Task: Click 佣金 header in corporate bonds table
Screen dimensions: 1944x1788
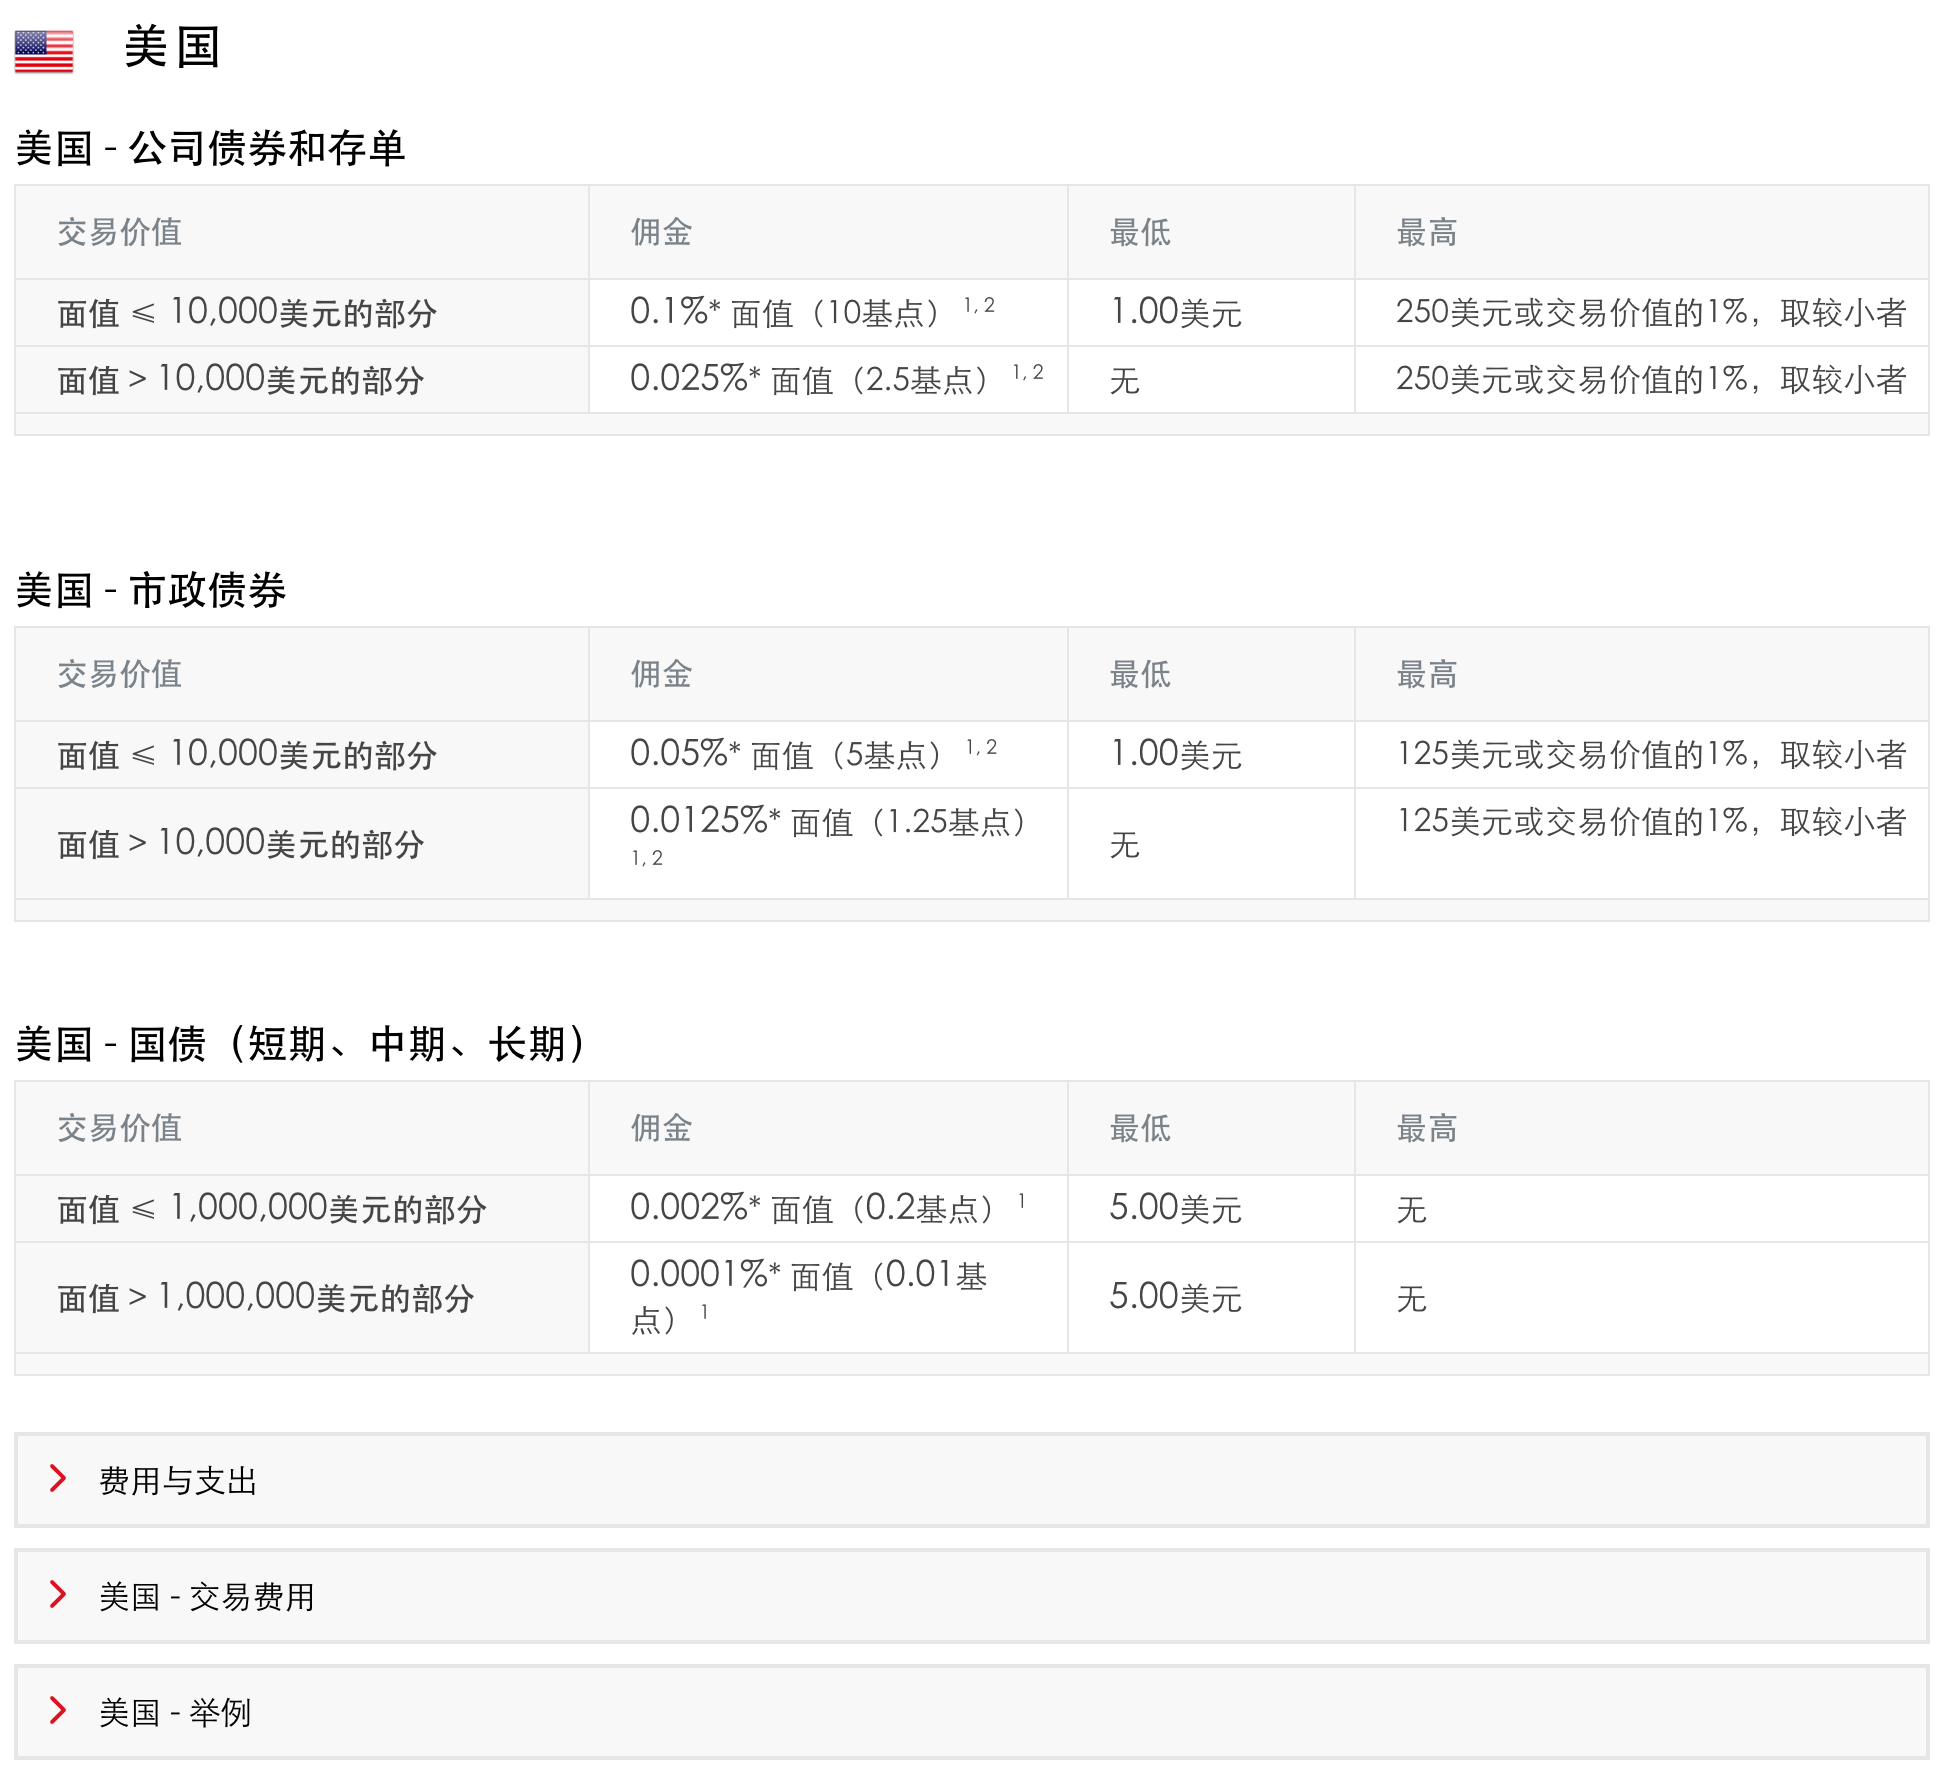Action: 661,232
